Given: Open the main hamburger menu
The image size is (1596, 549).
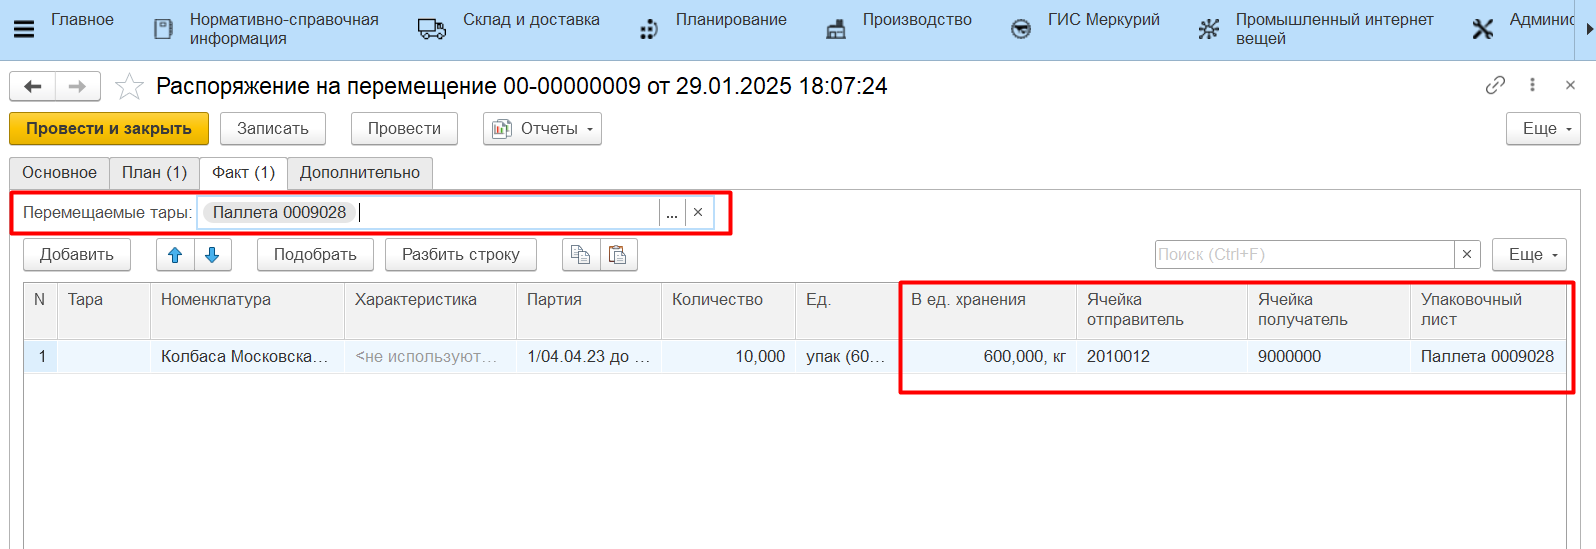Looking at the screenshot, I should coord(23,29).
